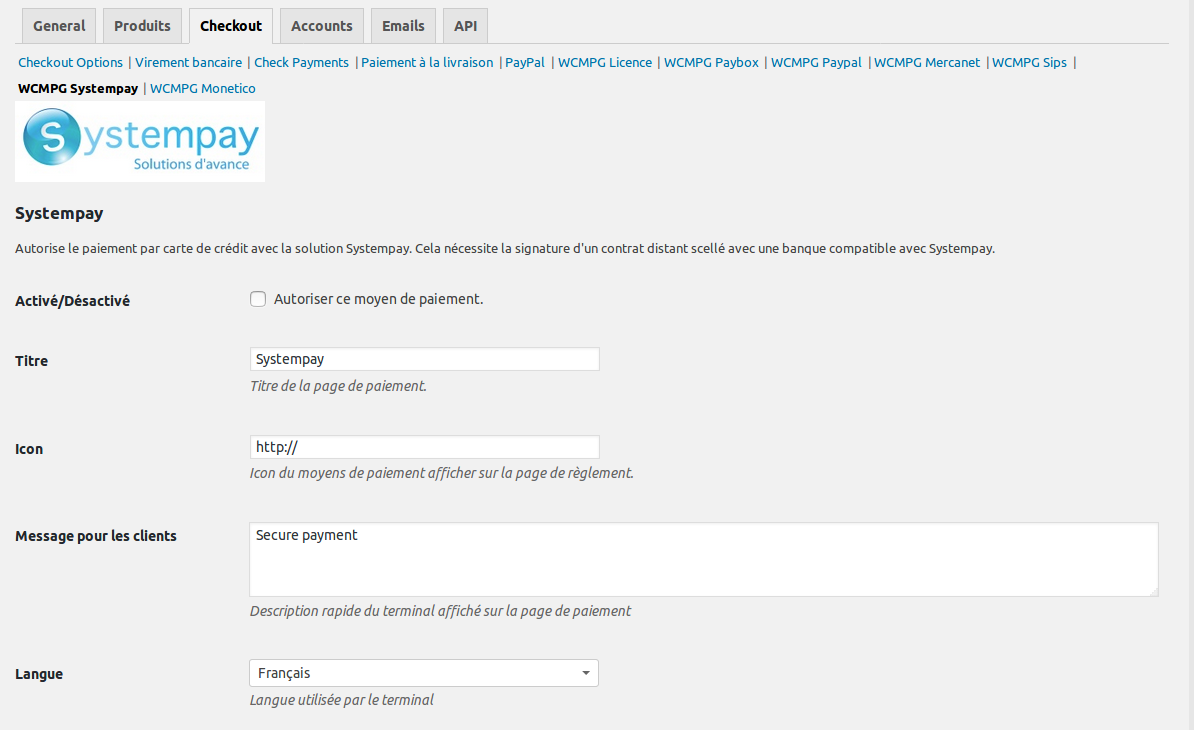The image size is (1194, 730).
Task: Open the General settings tab
Action: (59, 26)
